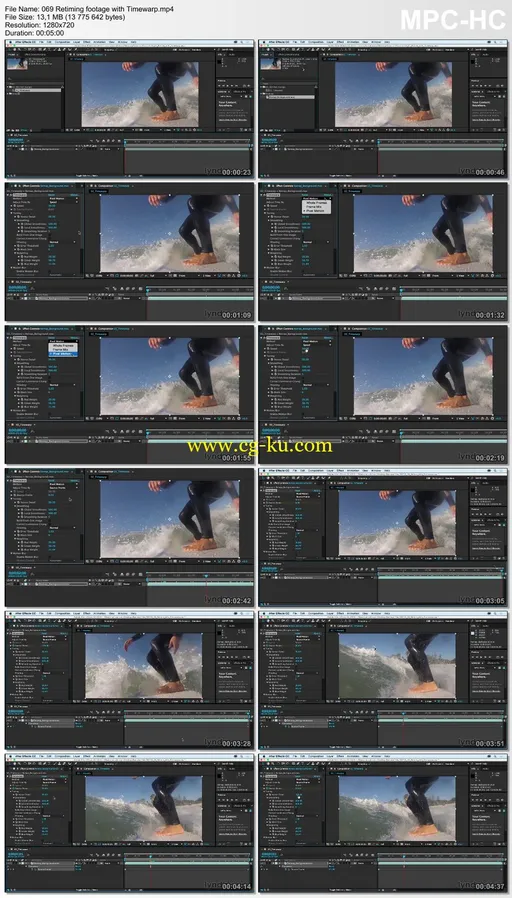Open the thumbnail frame stamped 00:02:19

tap(383, 395)
